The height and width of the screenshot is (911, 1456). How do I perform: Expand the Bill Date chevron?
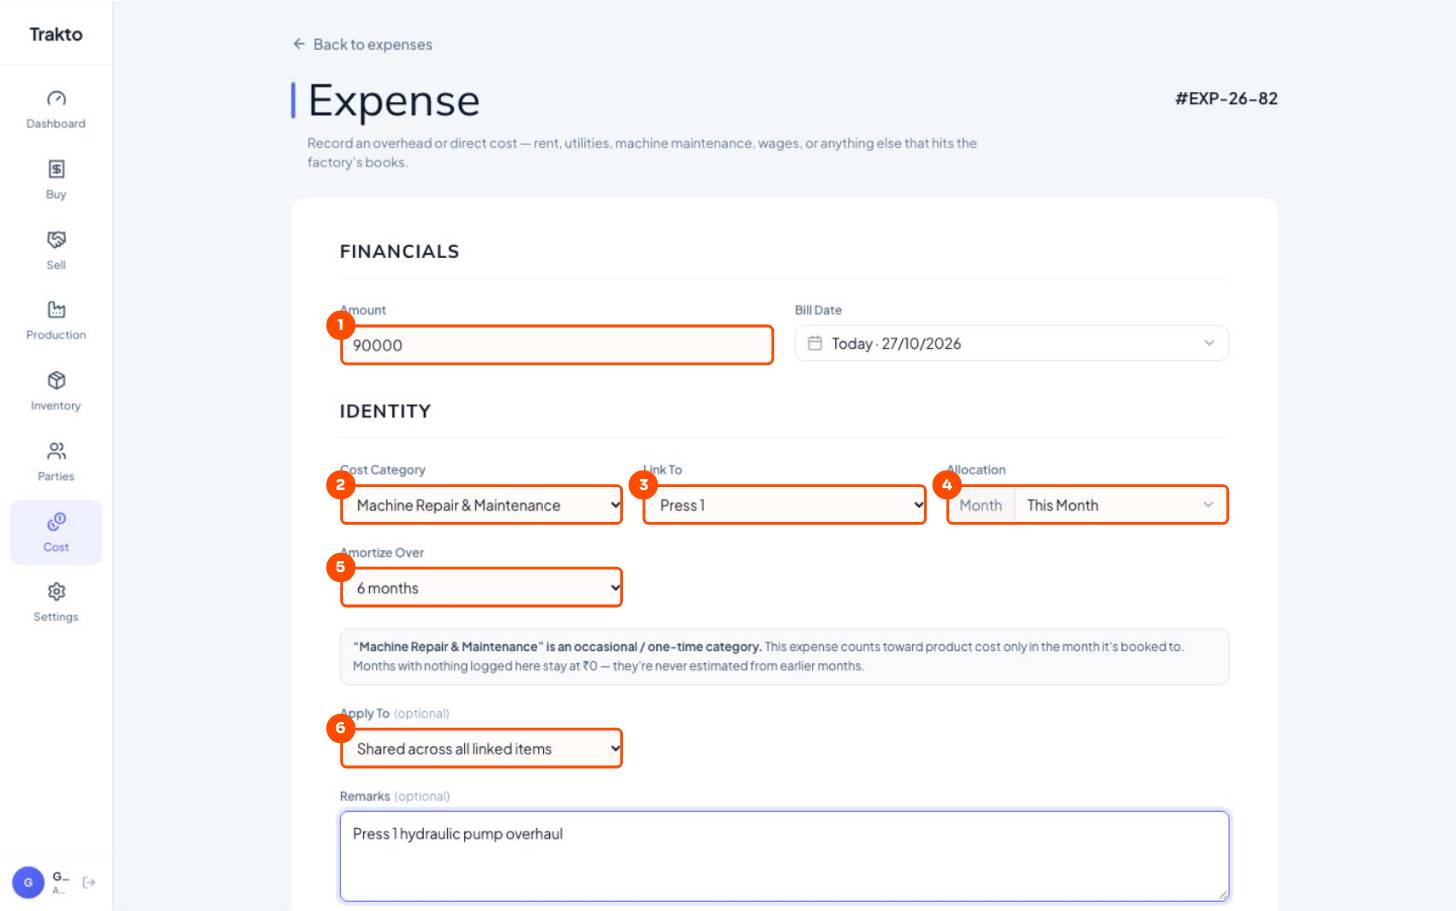(x=1209, y=343)
